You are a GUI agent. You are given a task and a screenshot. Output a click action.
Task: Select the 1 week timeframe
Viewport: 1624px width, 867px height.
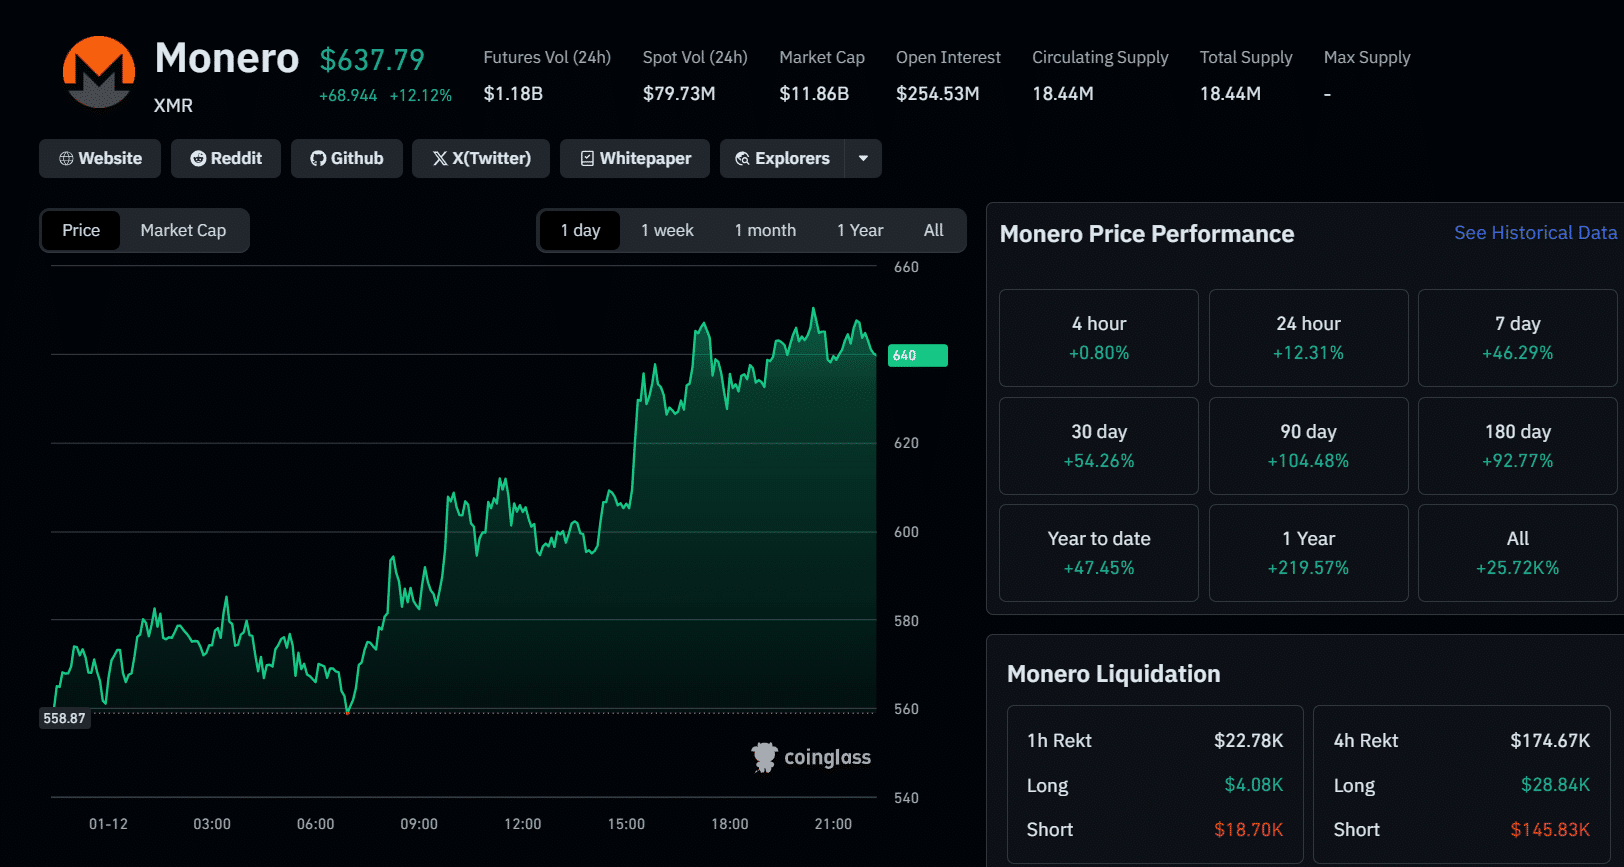667,230
